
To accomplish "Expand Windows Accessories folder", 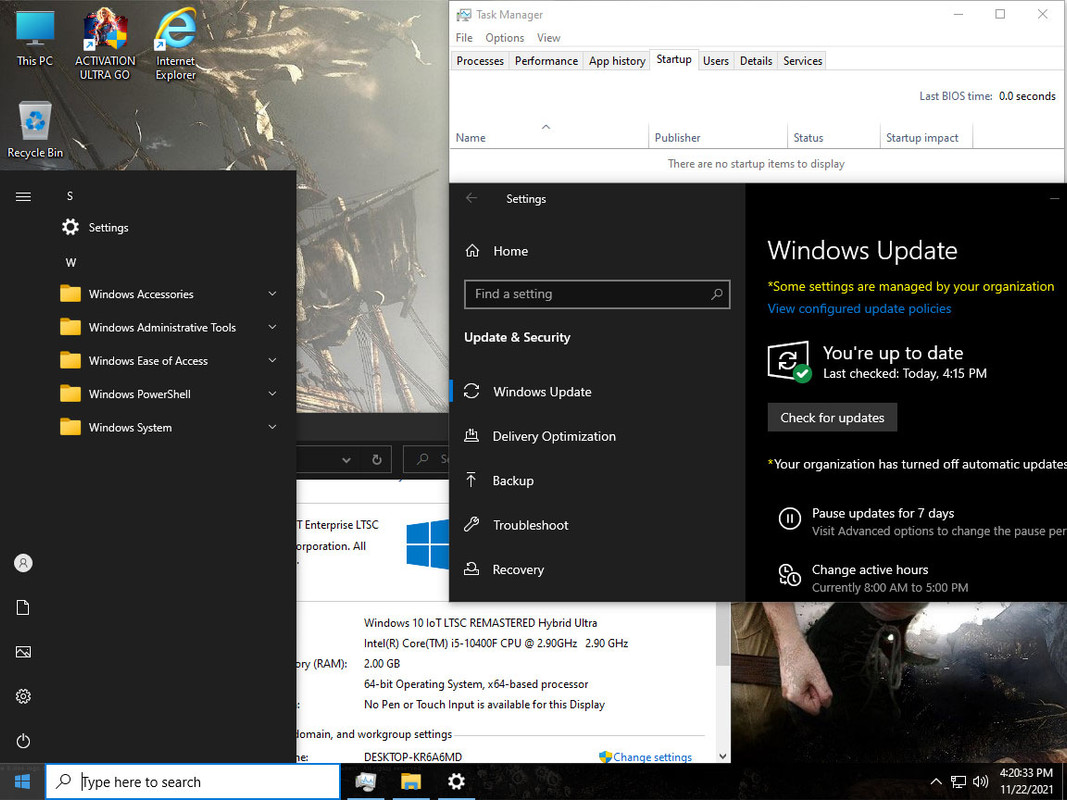I will 170,294.
